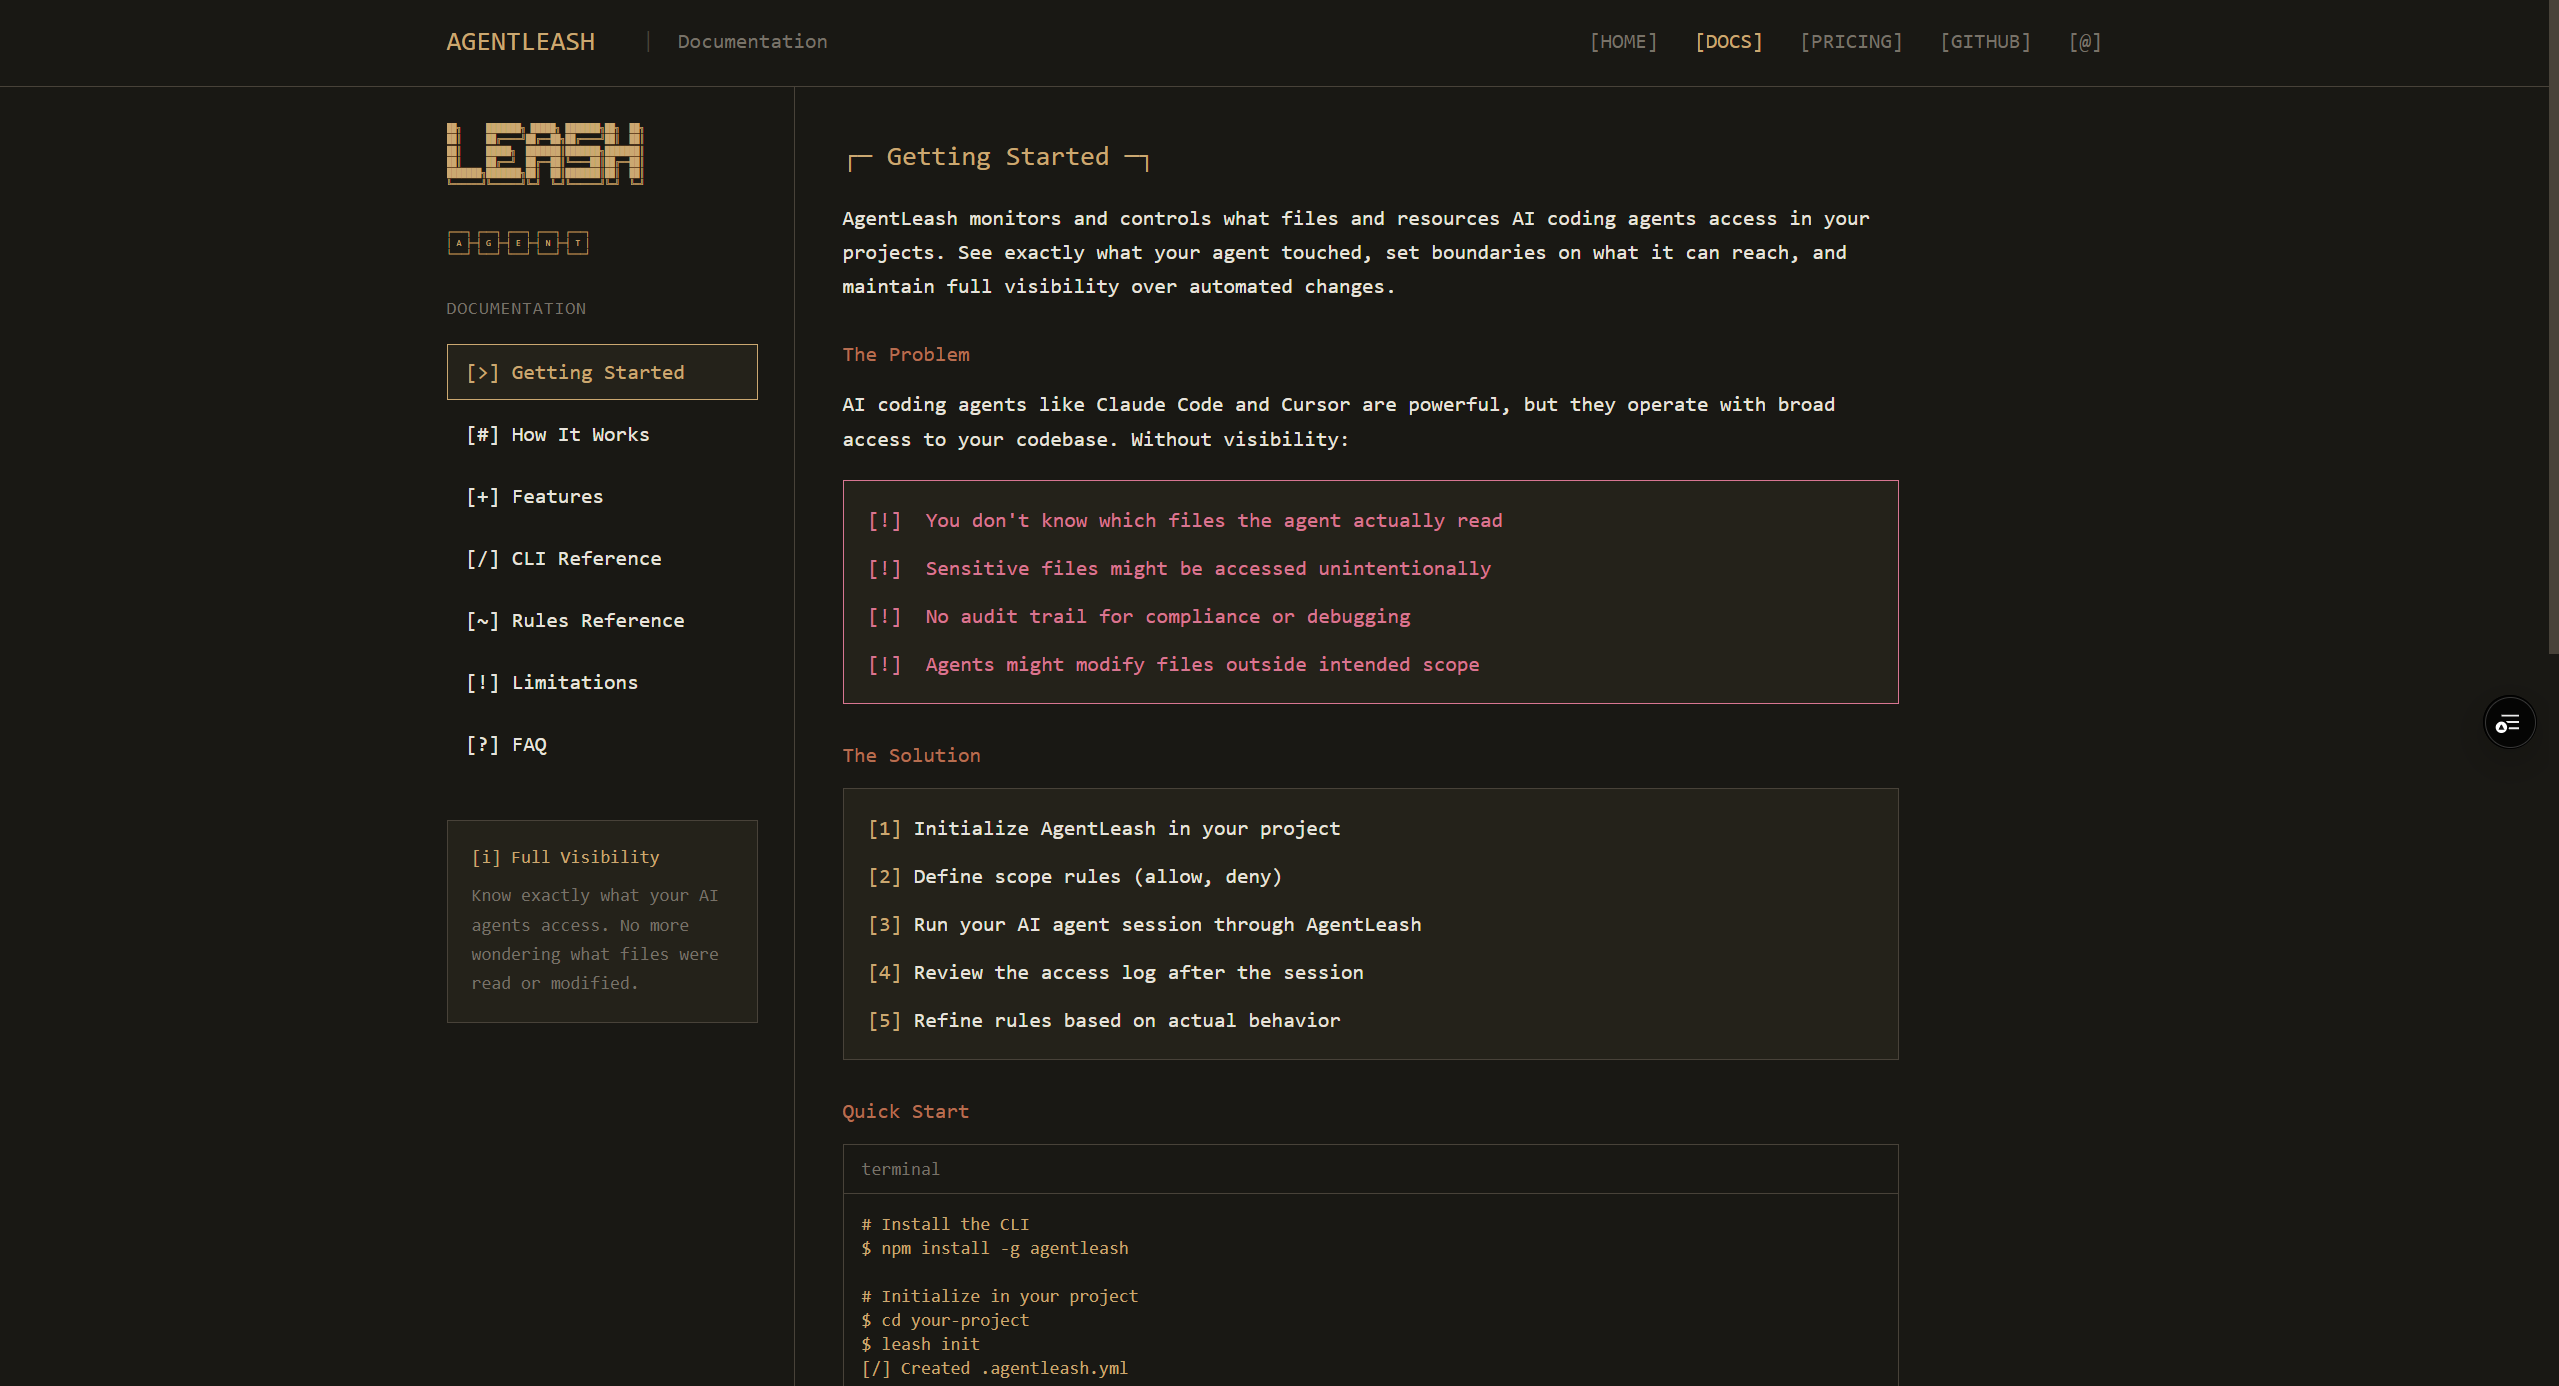Click the Full Visibility info box
The image size is (2559, 1386).
pyautogui.click(x=601, y=920)
